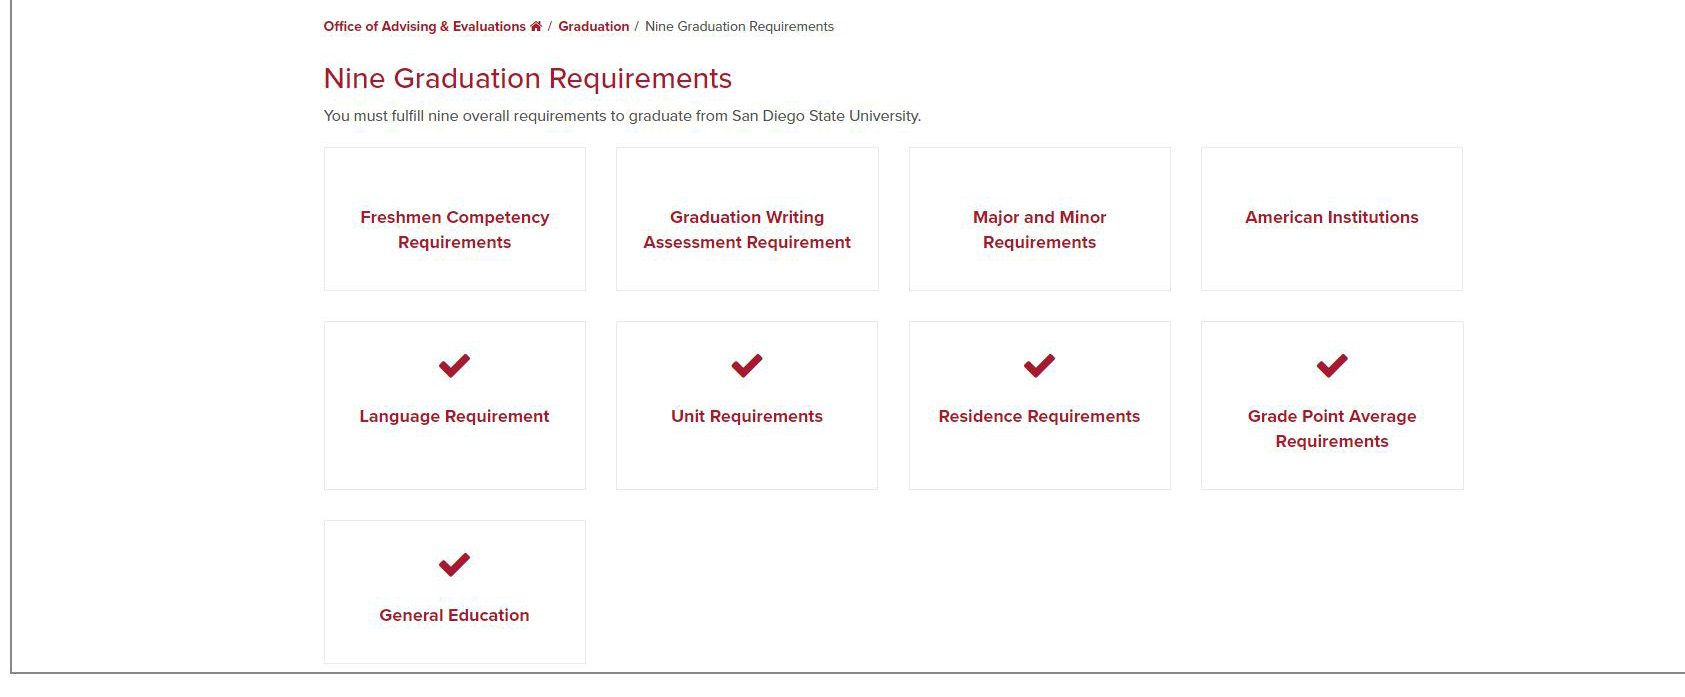Open General Education link text
The height and width of the screenshot is (697, 1685).
(x=454, y=615)
